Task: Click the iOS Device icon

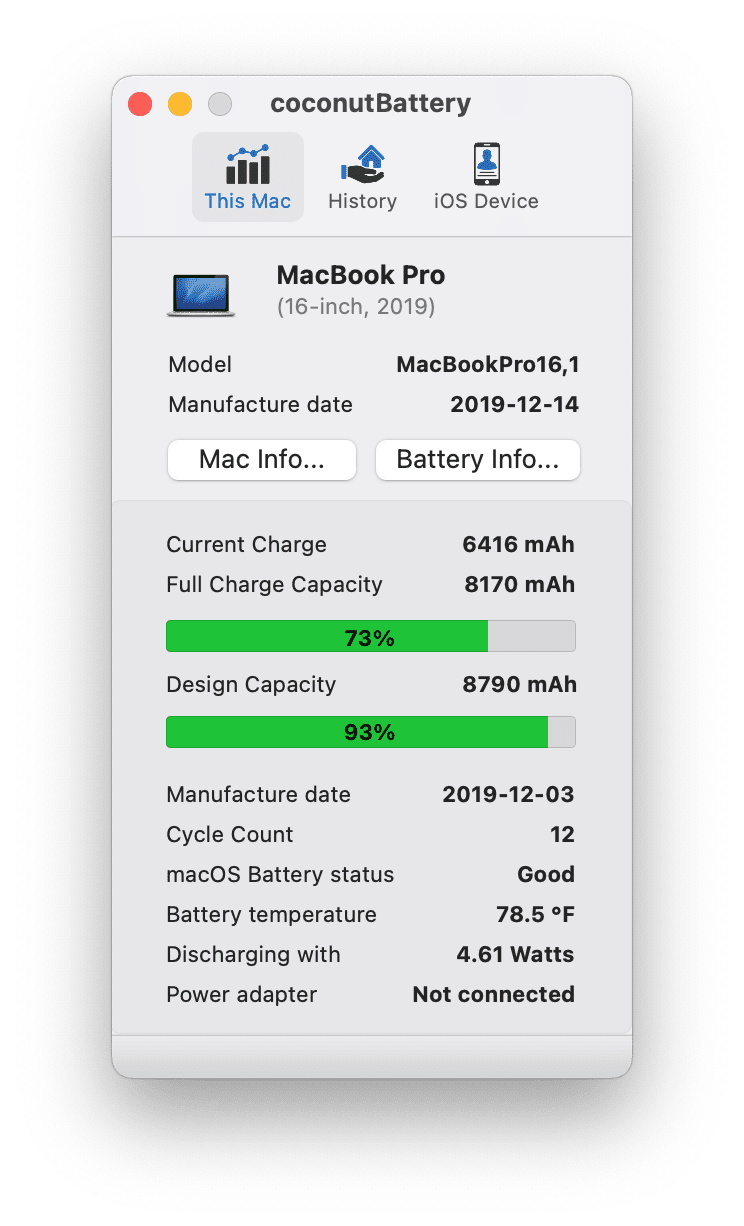Action: click(485, 176)
